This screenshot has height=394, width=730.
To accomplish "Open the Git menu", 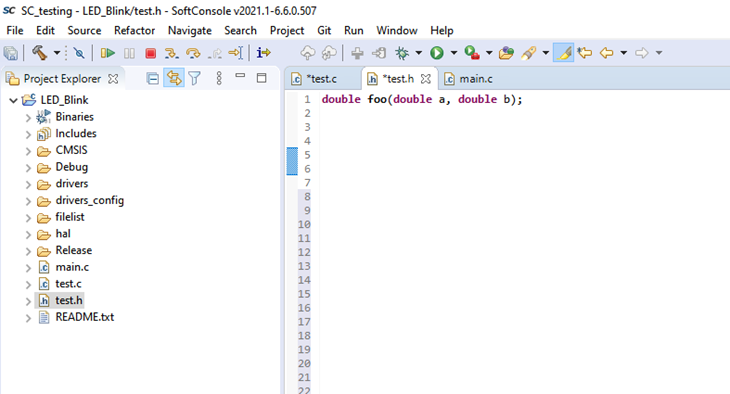I will (324, 31).
